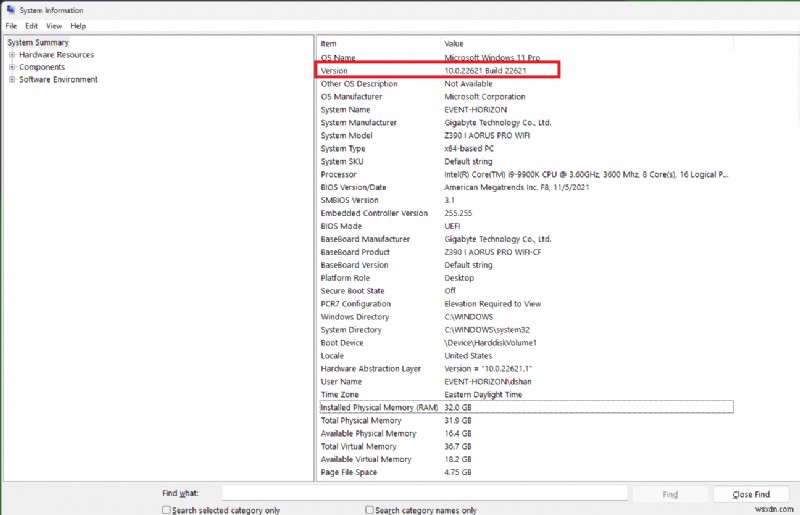Select the Hardware Abstraction Layer row
The height and width of the screenshot is (515, 800).
[525, 369]
